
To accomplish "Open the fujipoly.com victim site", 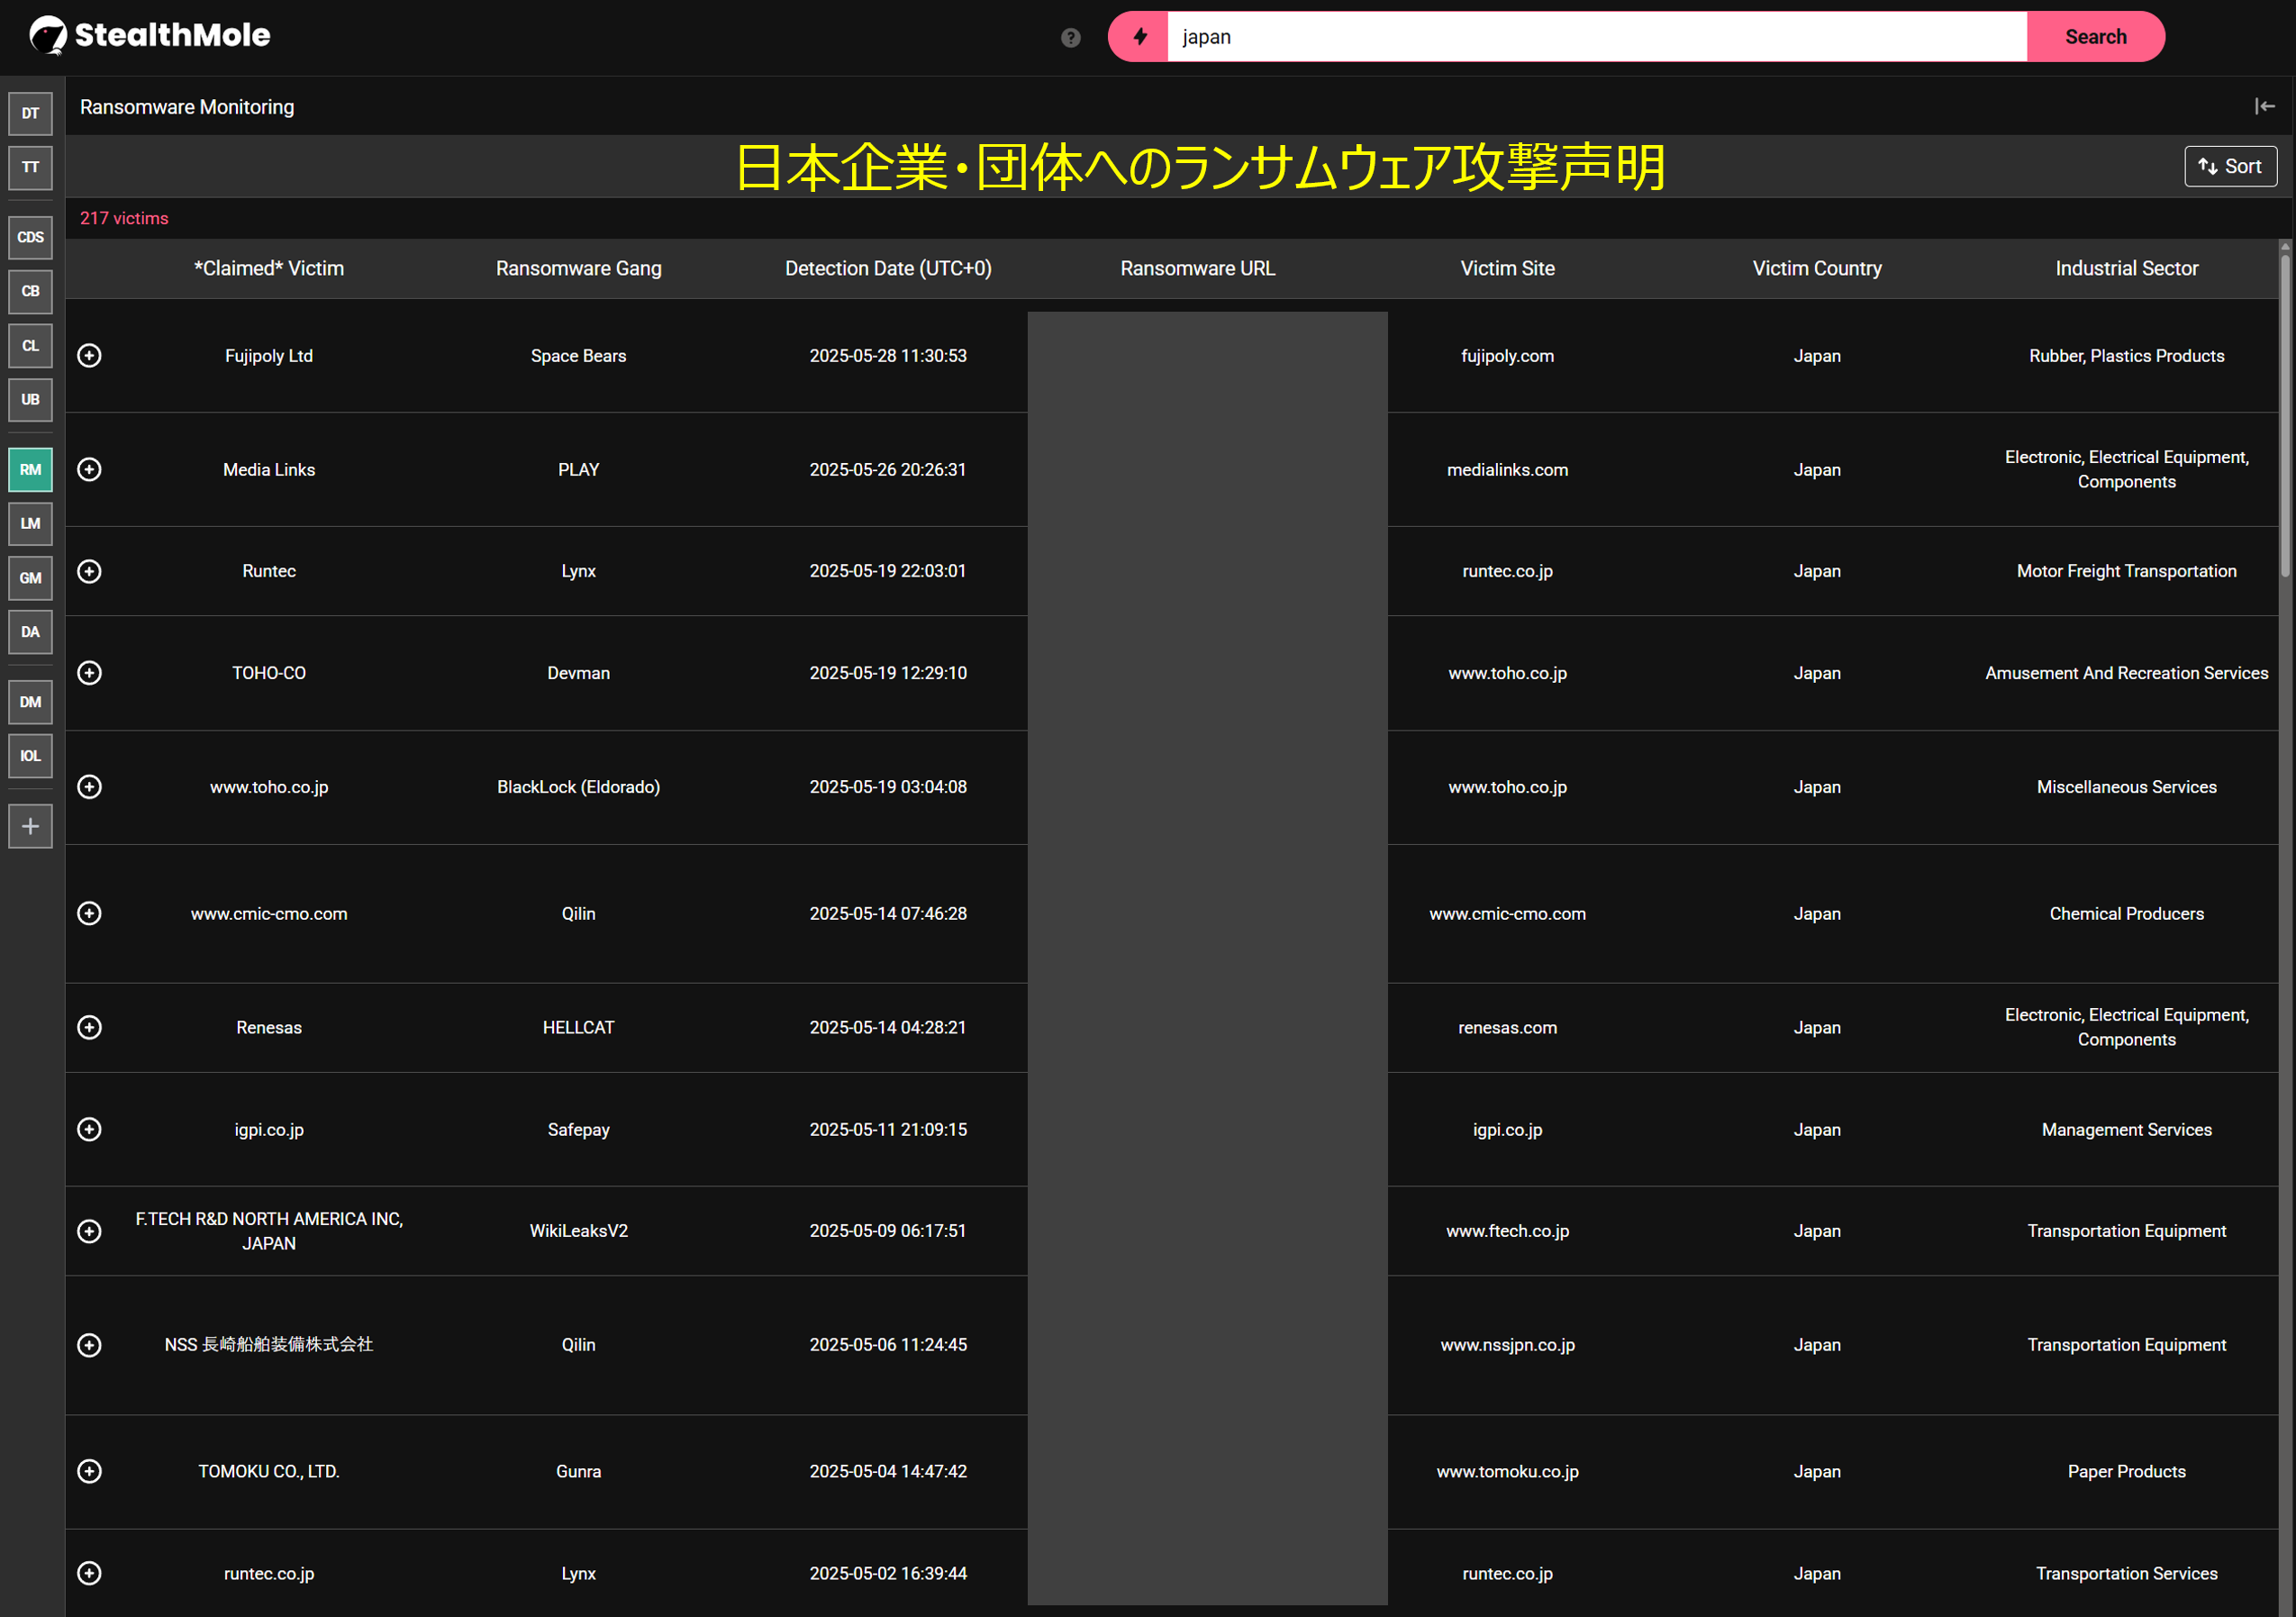I will click(x=1507, y=356).
